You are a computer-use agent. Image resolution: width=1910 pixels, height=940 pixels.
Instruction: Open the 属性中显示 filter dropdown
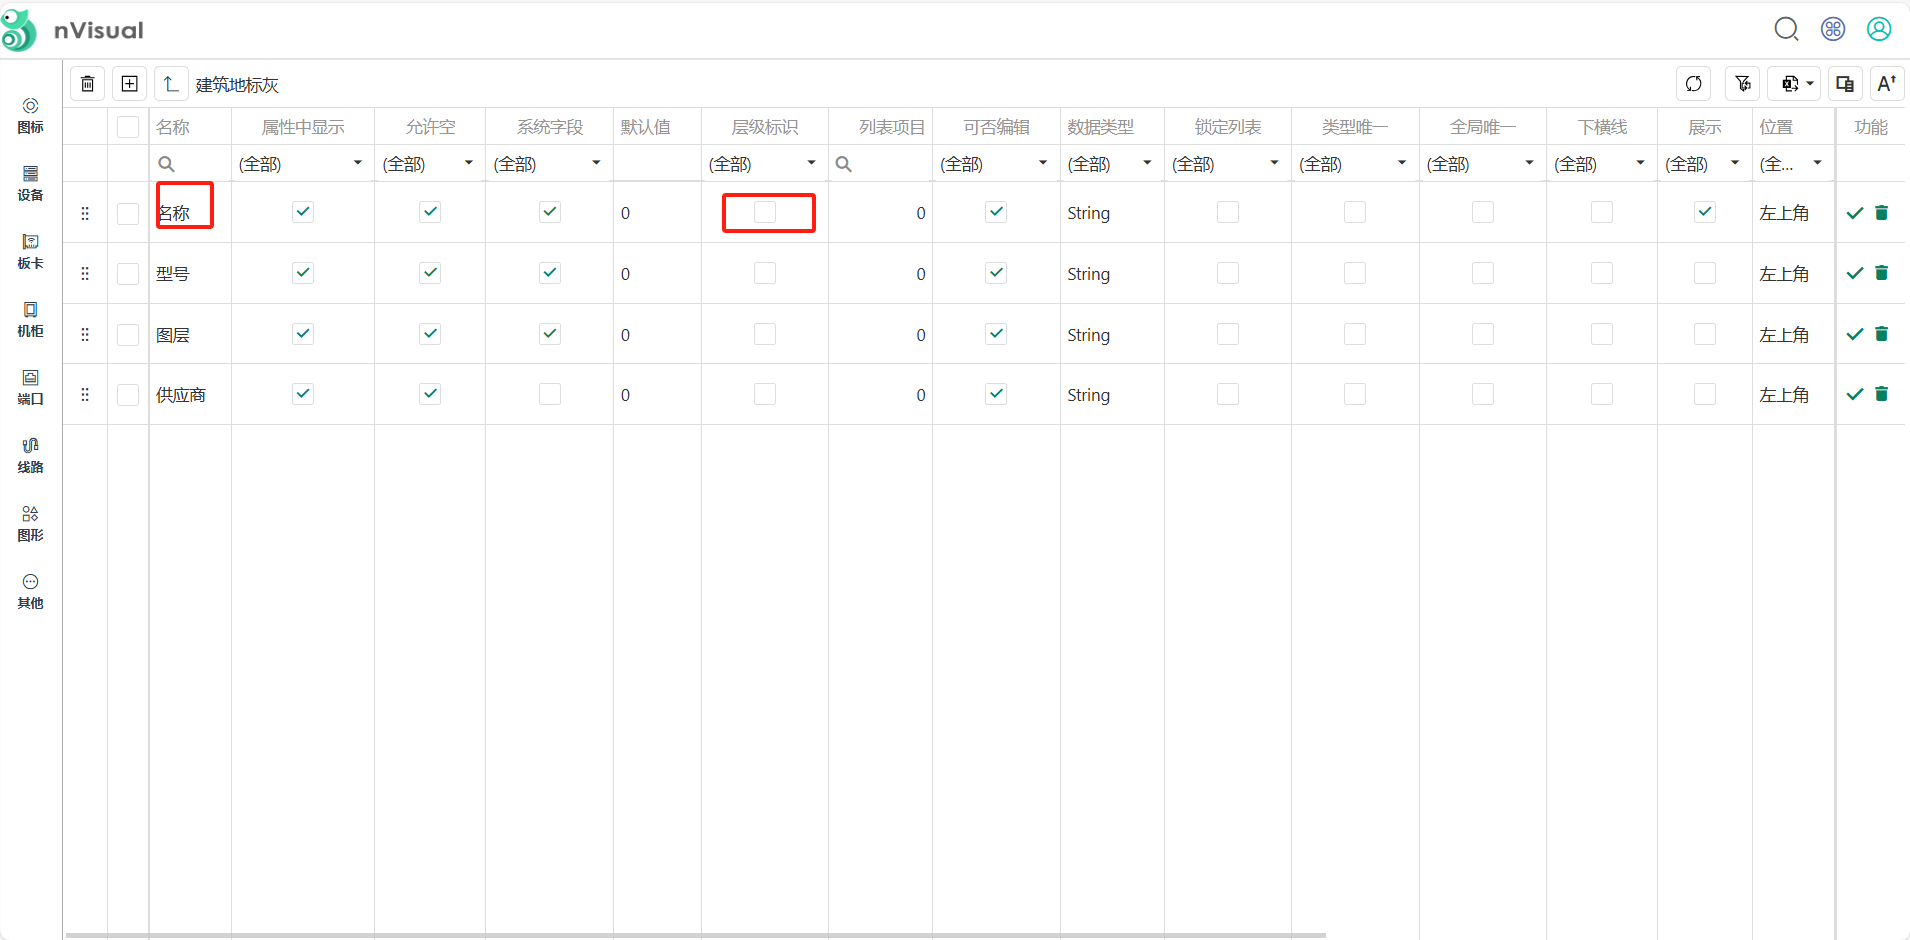(303, 164)
